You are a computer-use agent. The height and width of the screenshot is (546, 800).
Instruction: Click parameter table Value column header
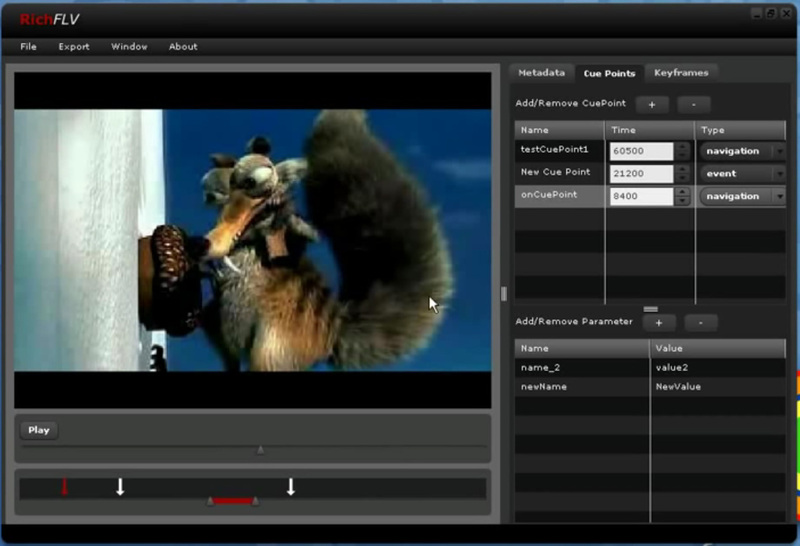718,349
